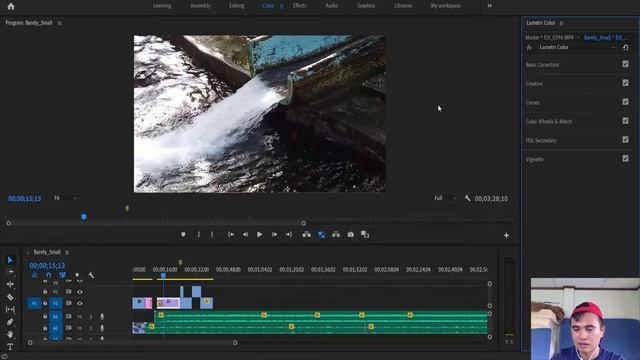Switch to the Editing workspace
The image size is (640, 360).
236,6
